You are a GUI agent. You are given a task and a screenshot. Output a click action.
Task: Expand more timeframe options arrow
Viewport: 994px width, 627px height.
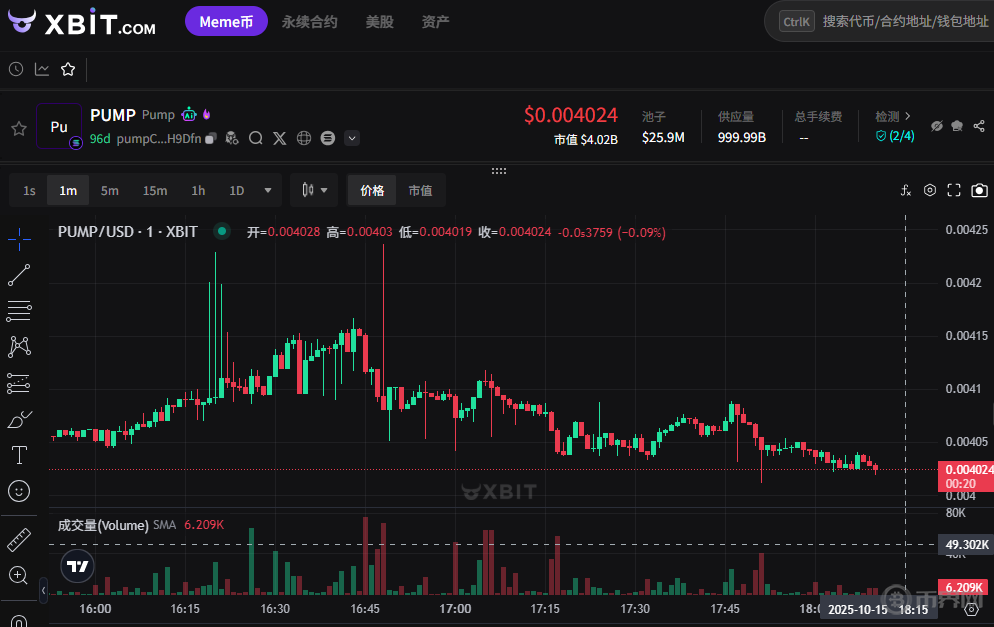(268, 190)
